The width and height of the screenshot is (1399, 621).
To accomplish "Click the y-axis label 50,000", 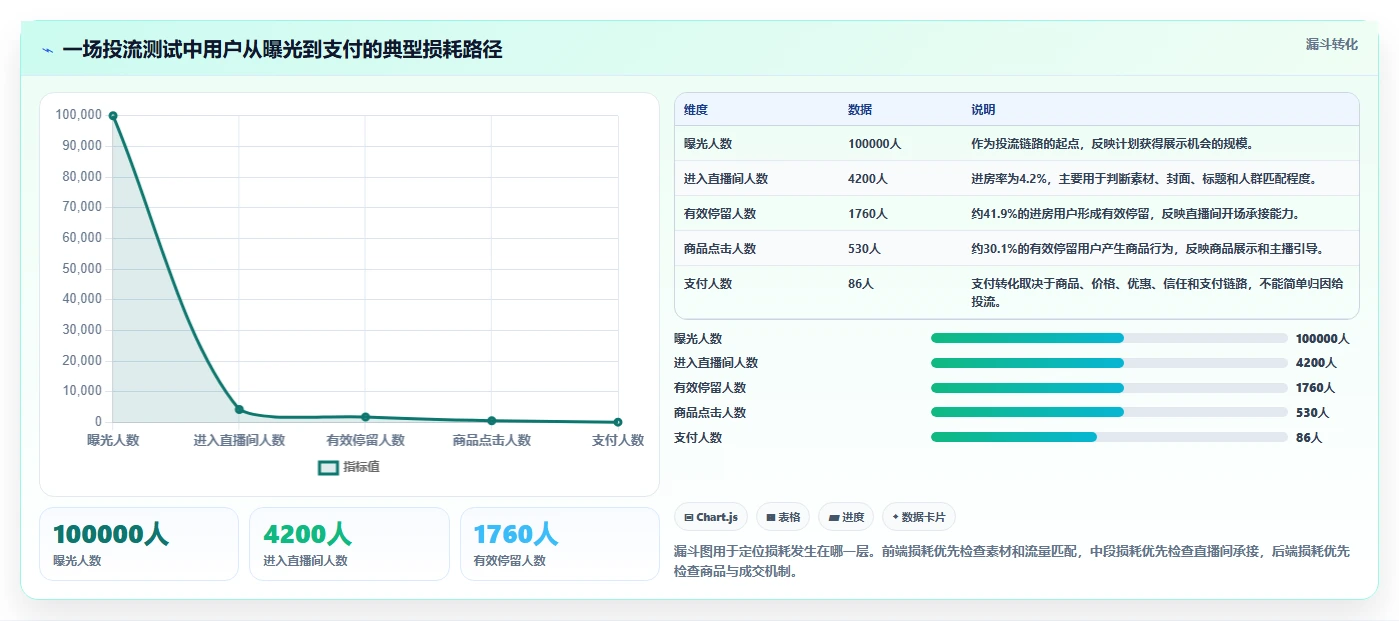I will (82, 269).
